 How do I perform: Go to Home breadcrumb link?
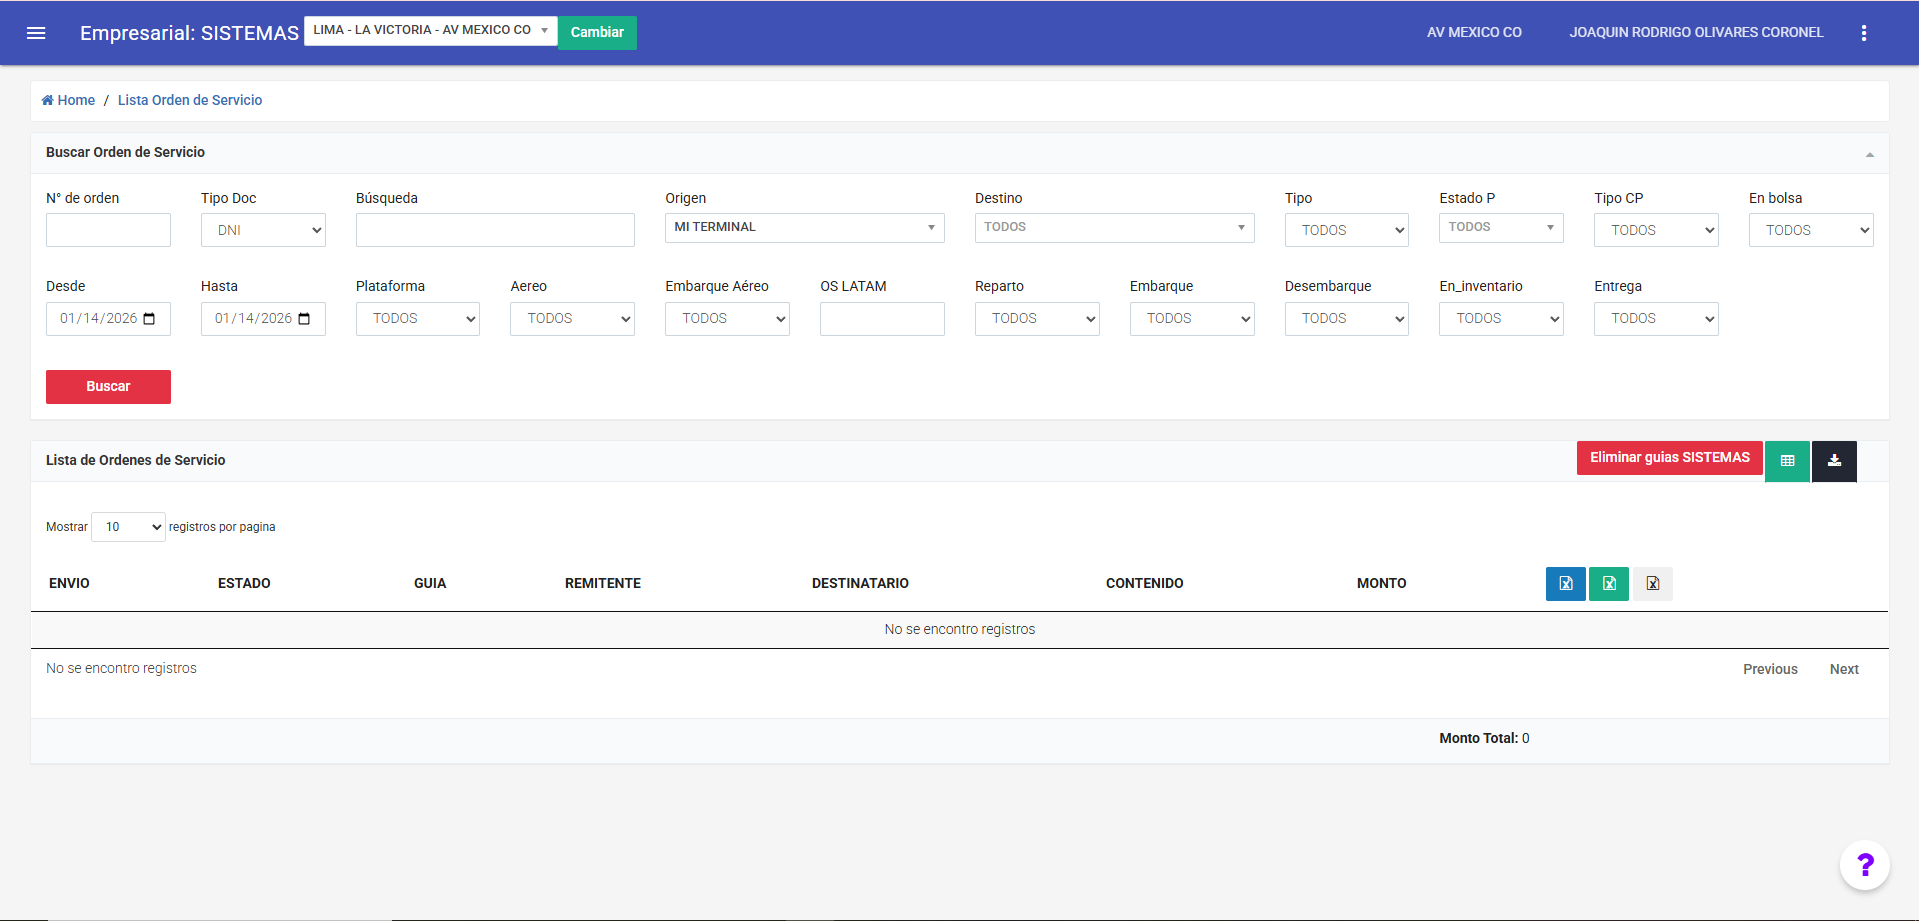pyautogui.click(x=69, y=100)
